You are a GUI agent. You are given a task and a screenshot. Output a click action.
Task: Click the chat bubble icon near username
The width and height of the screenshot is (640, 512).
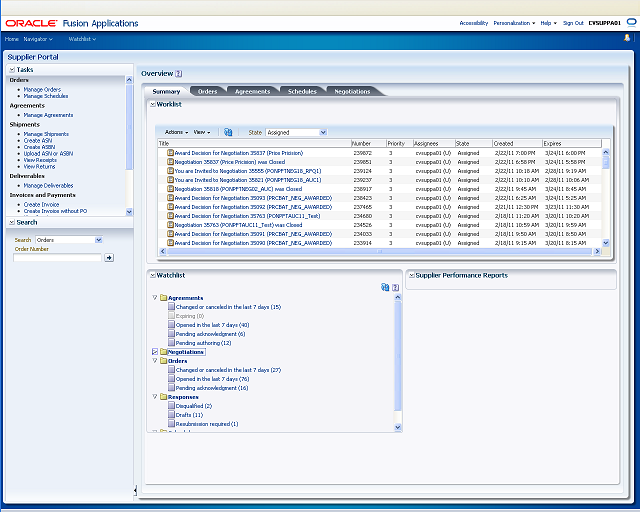click(631, 22)
